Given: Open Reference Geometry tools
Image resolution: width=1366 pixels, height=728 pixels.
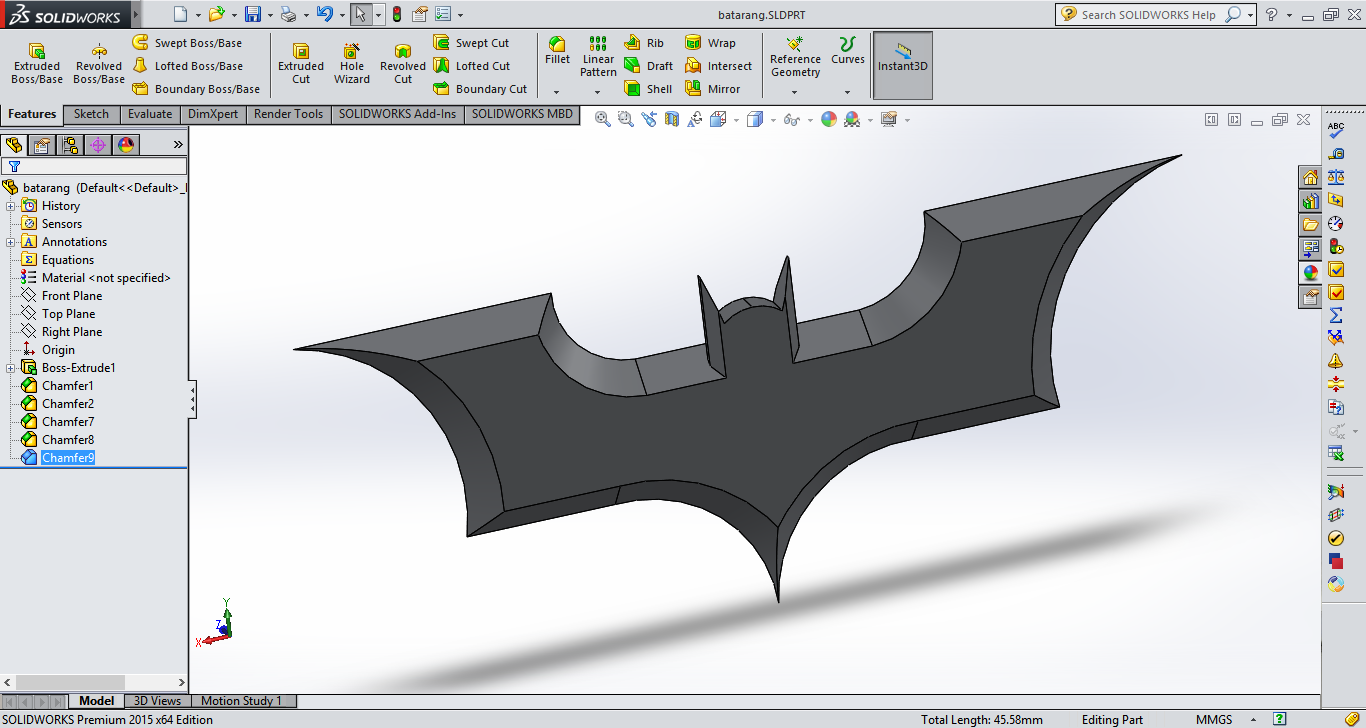Looking at the screenshot, I should [795, 57].
